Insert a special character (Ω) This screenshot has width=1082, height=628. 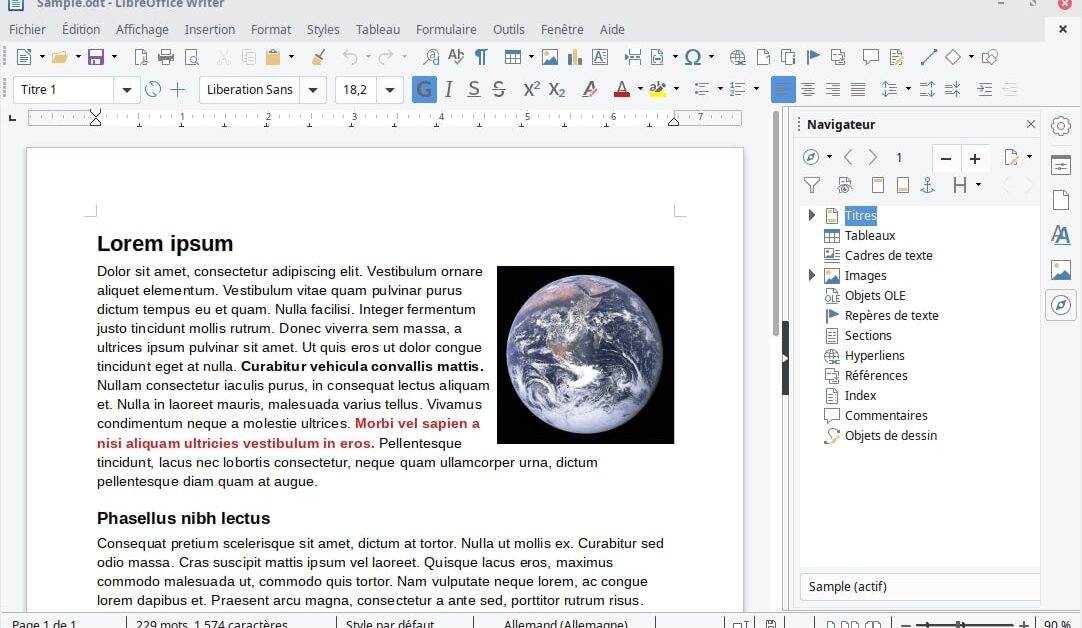click(694, 57)
